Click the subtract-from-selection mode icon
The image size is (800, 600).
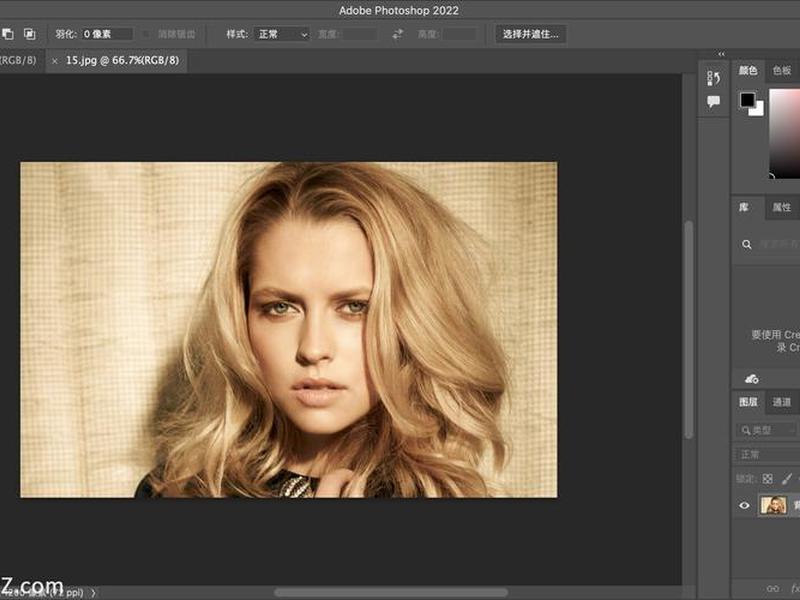tap(7, 34)
